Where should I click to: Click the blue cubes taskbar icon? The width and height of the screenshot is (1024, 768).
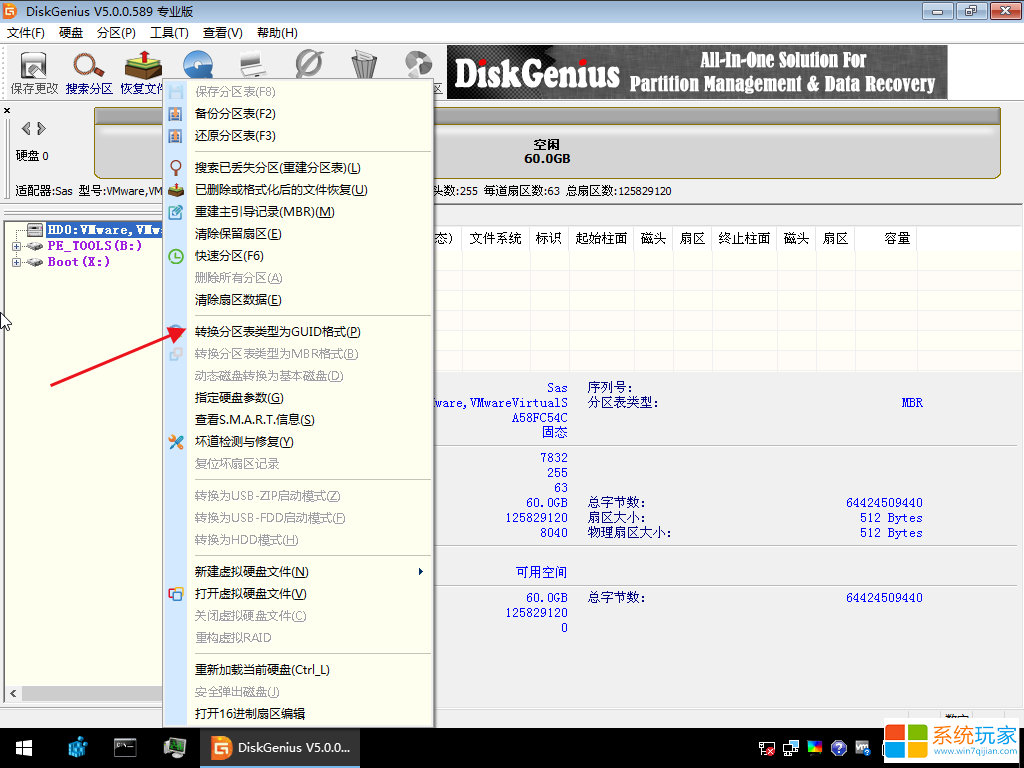78,748
